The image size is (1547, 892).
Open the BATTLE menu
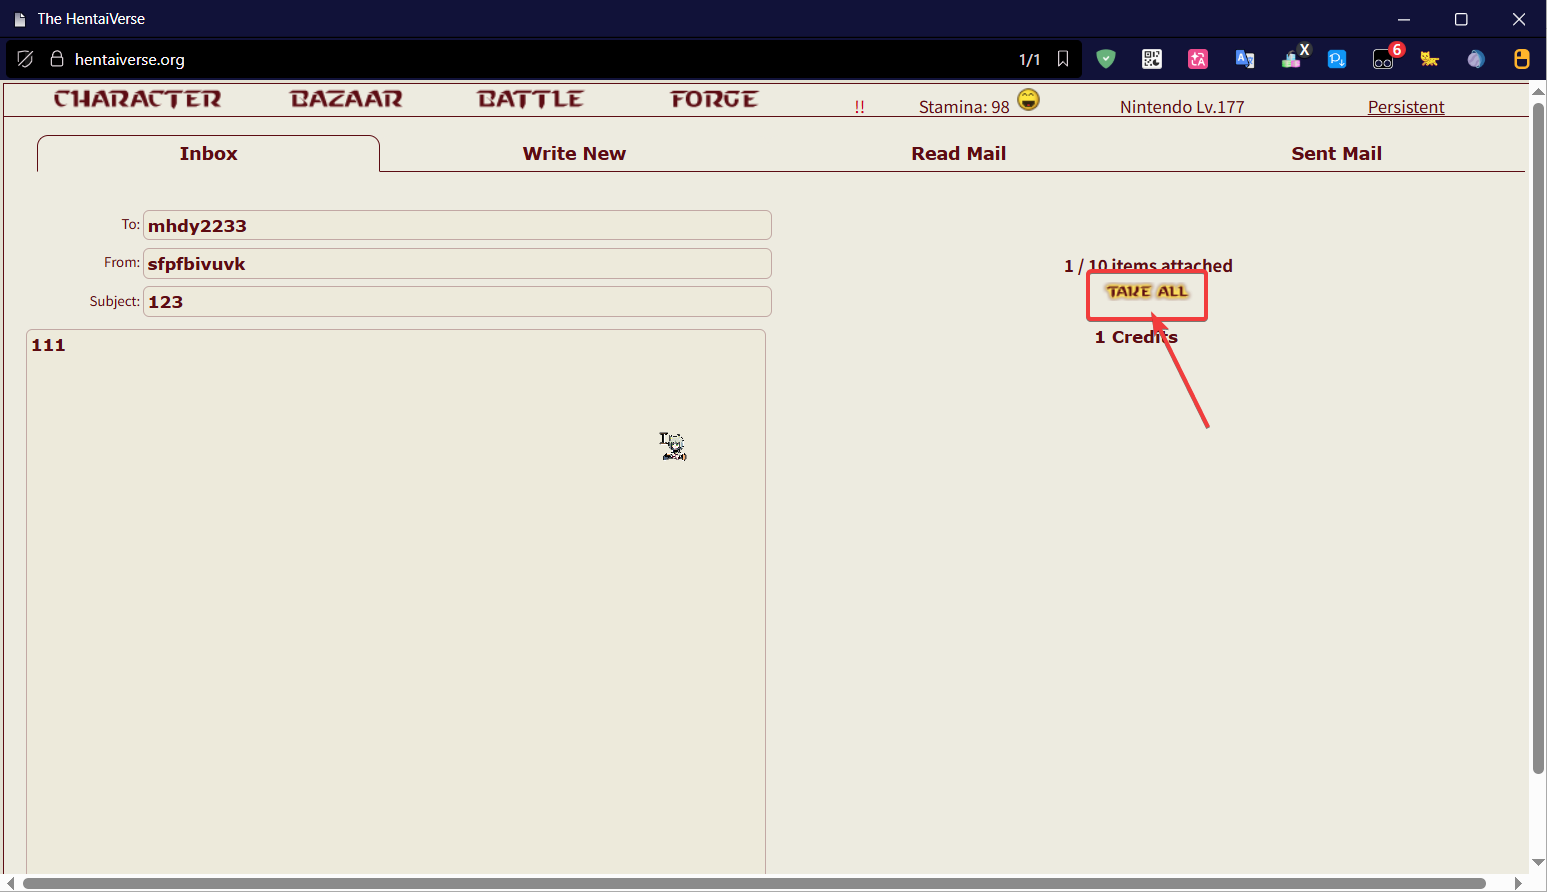tap(530, 99)
